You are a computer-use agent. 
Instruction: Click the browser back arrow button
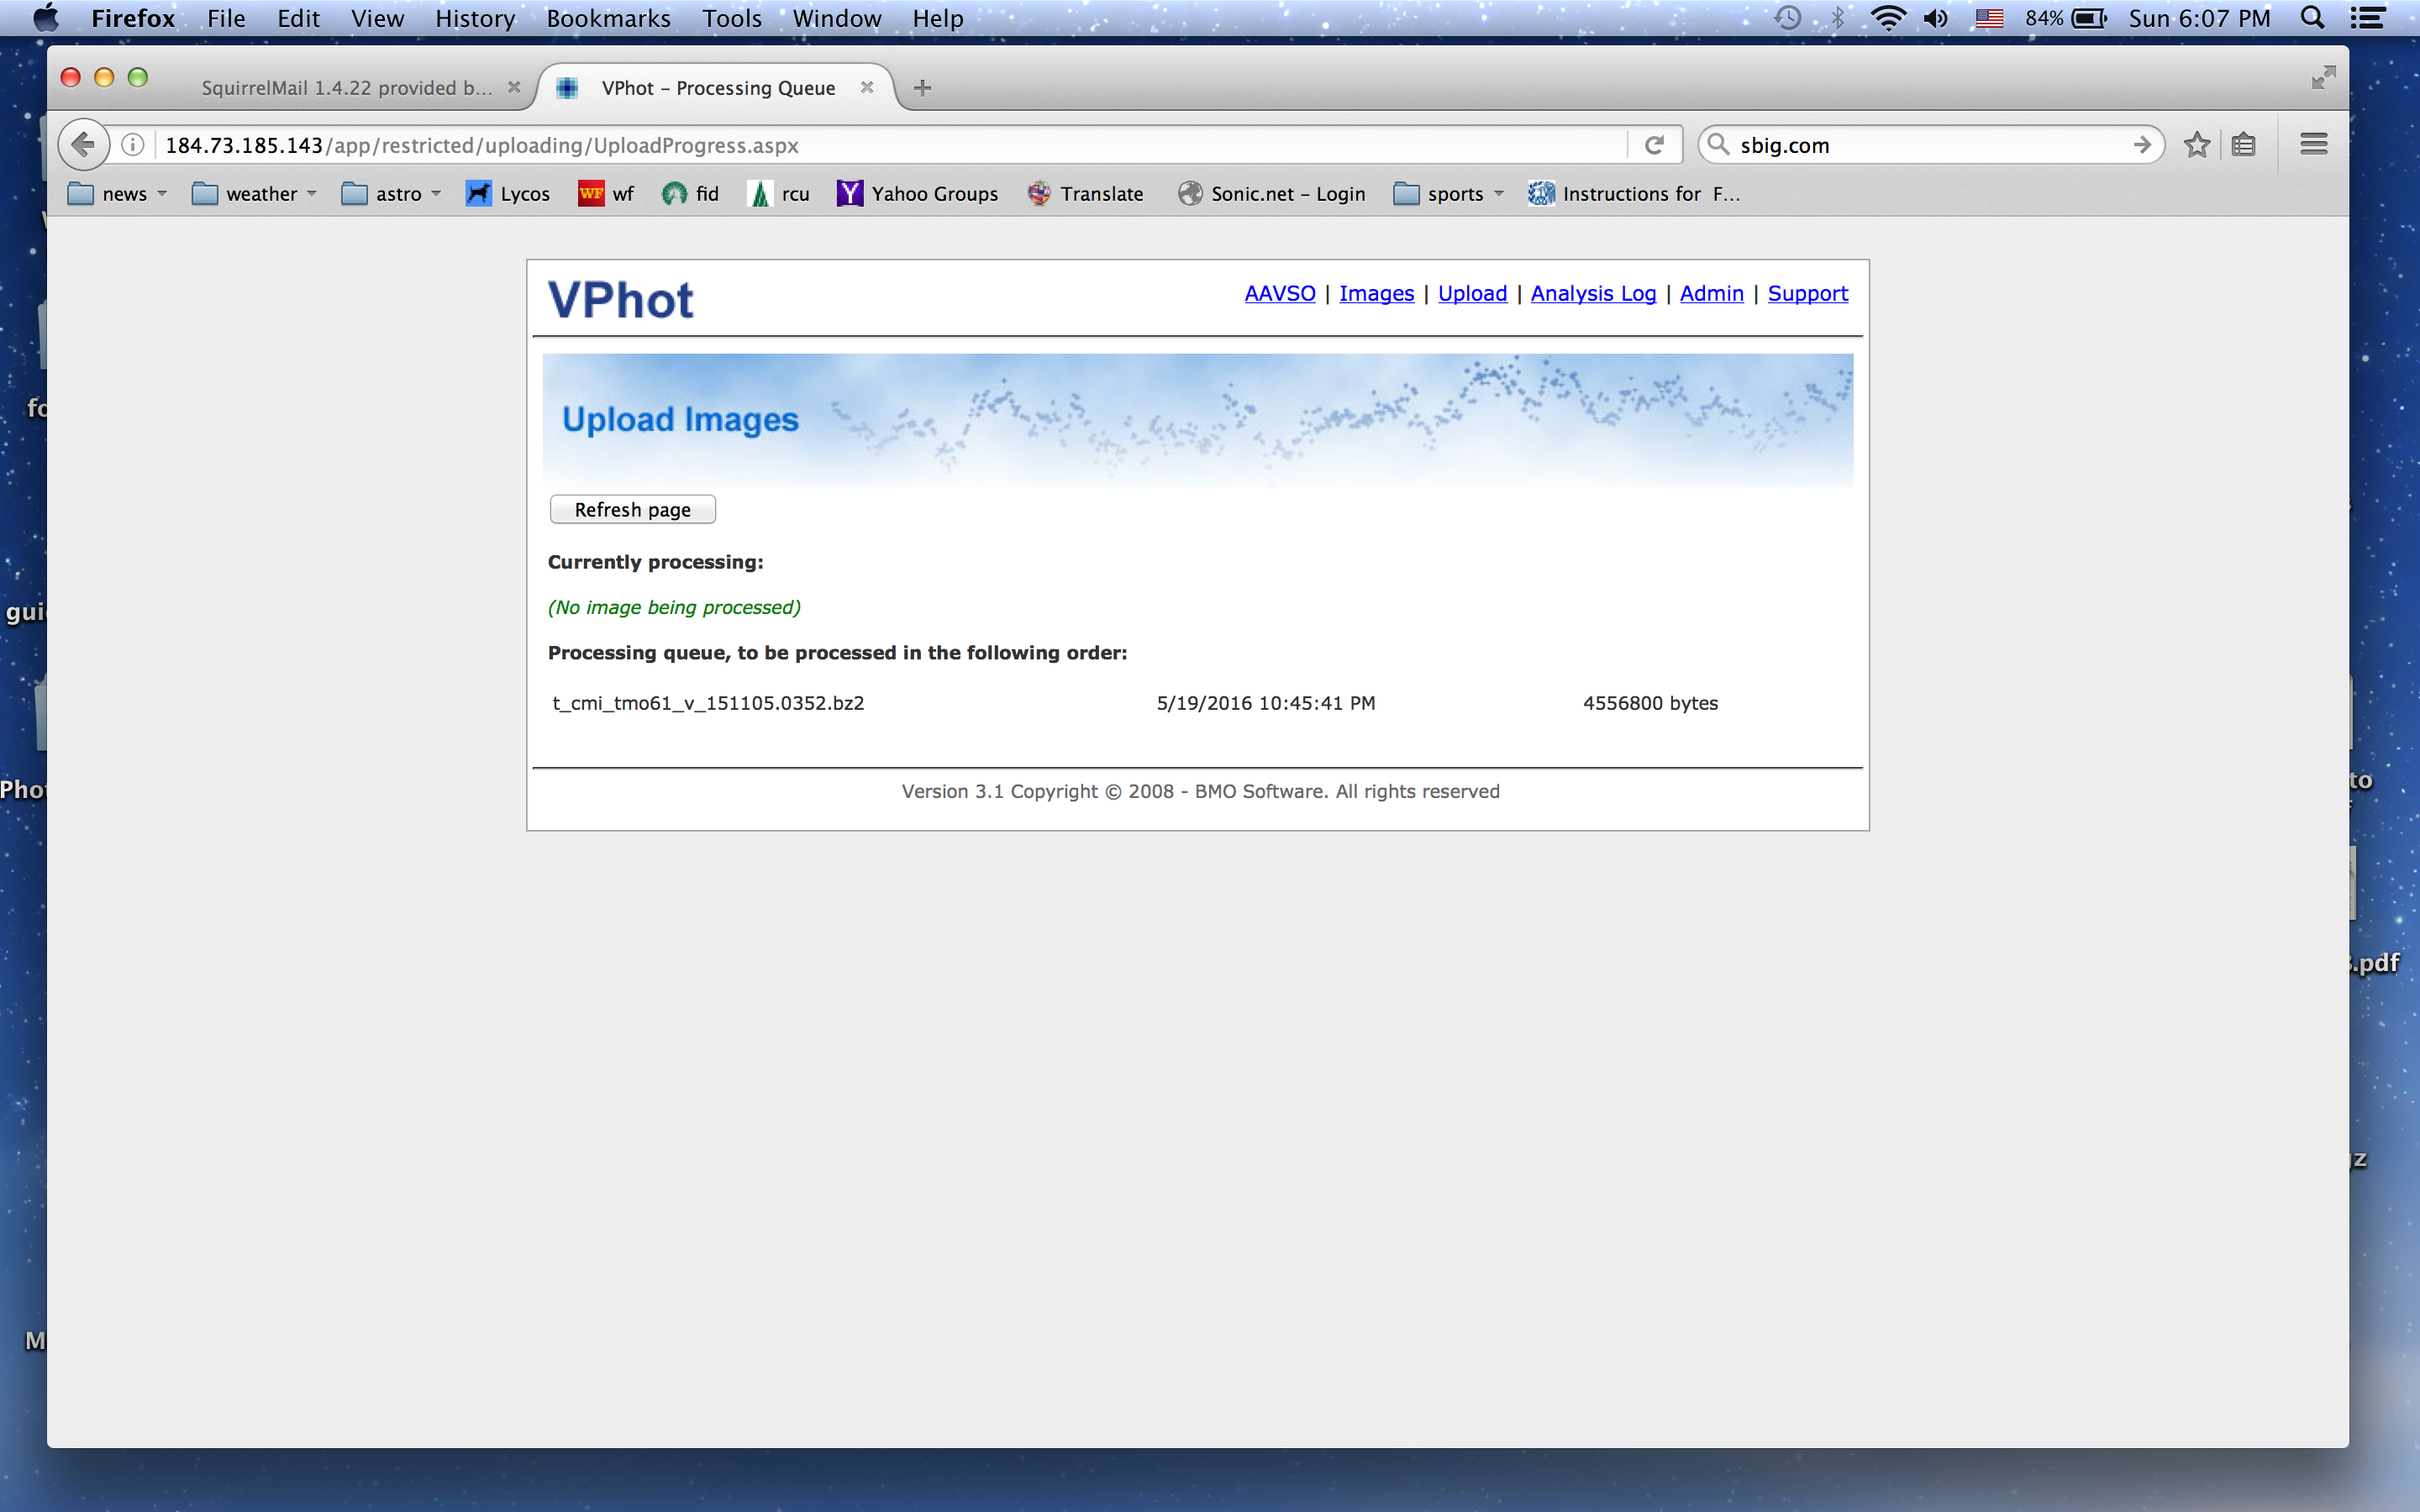[x=84, y=145]
